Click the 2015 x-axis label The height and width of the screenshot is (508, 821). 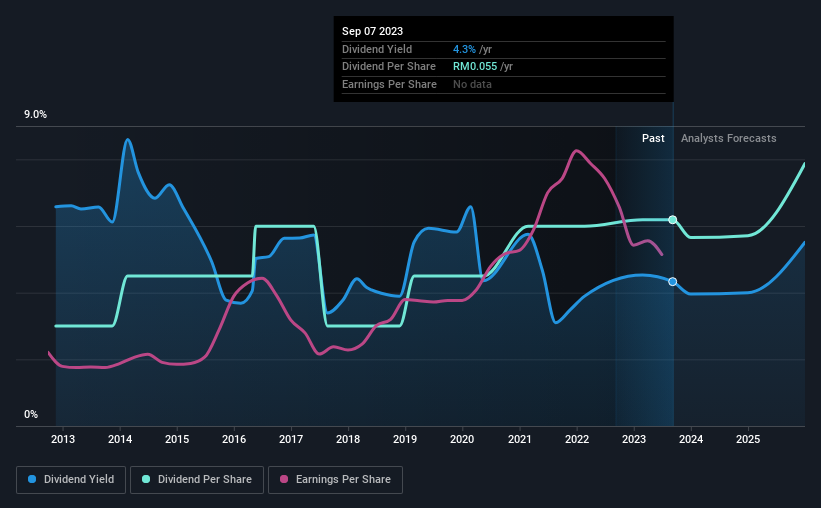click(x=177, y=439)
